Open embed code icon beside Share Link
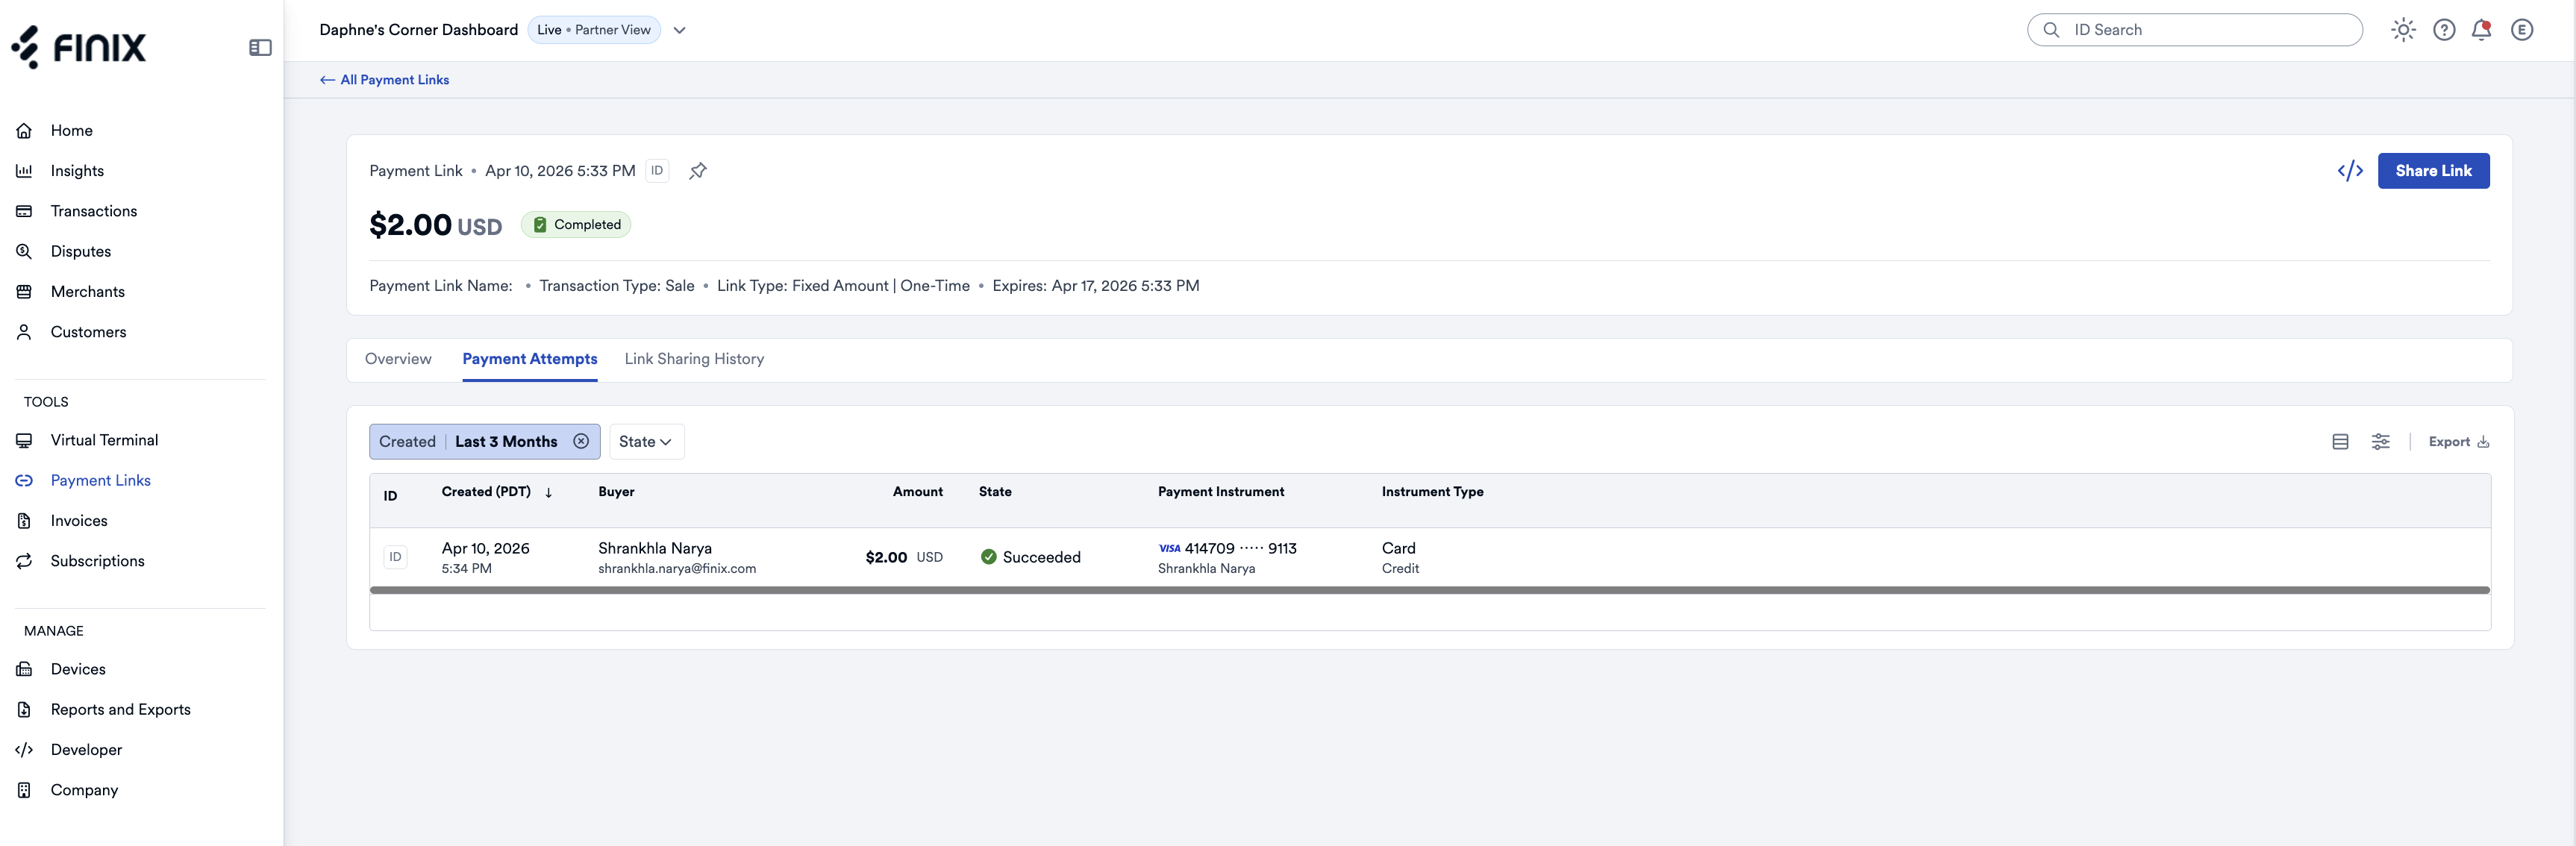The image size is (2576, 846). click(x=2350, y=171)
